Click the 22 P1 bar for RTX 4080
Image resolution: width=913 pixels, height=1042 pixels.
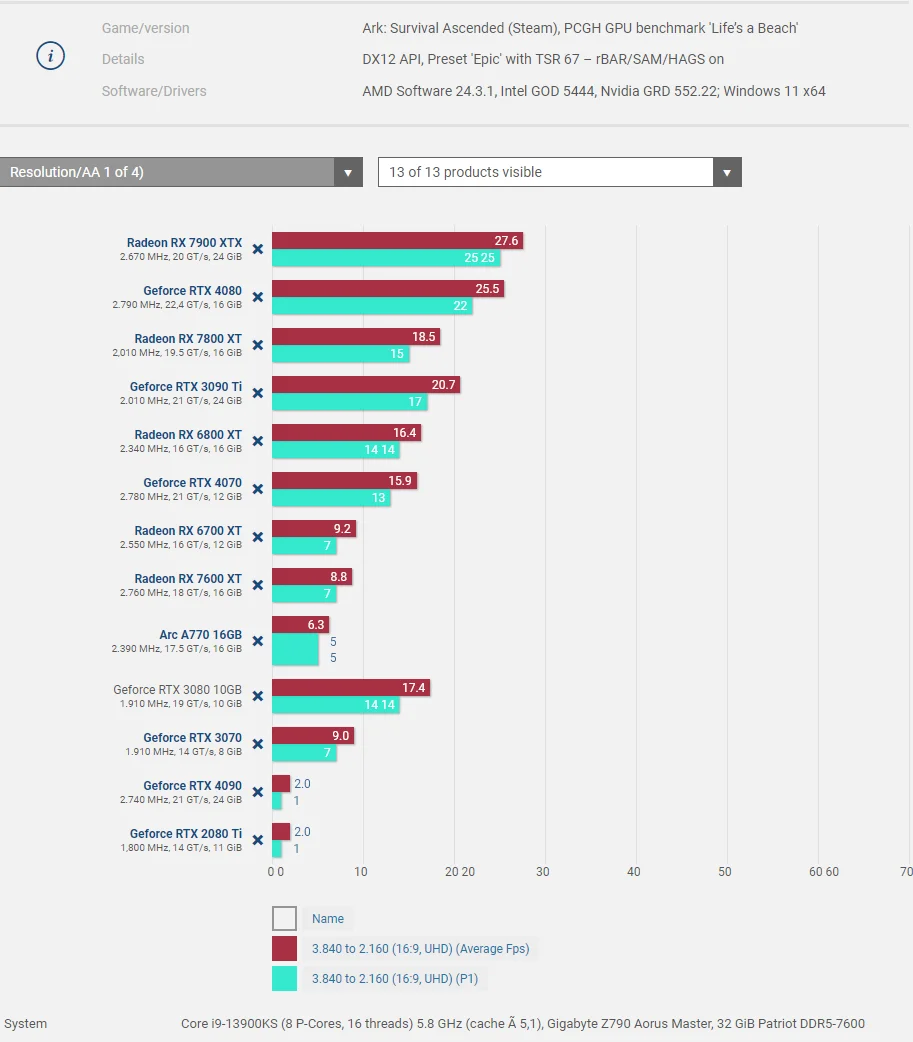(372, 306)
